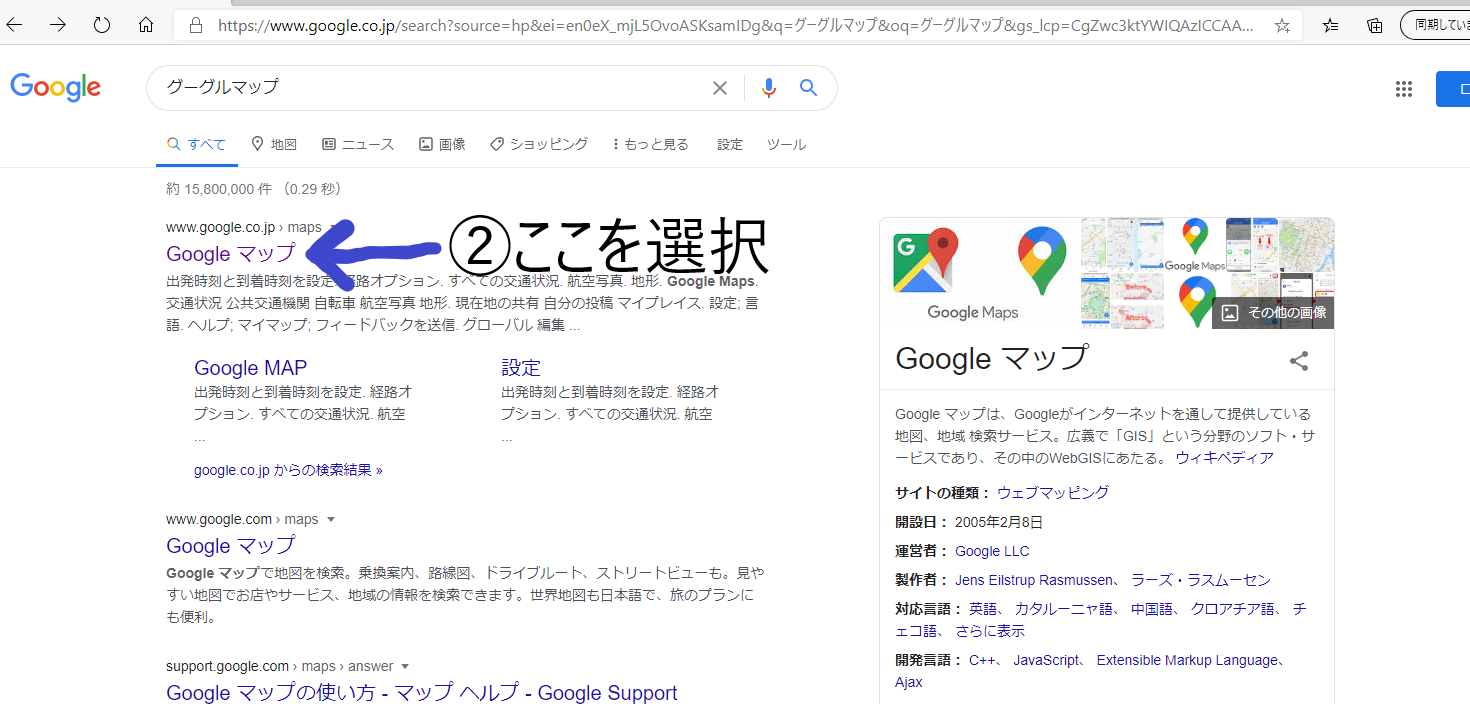This screenshot has height=704, width=1470.
Task: Open the favorites list icon
Action: tap(1330, 26)
